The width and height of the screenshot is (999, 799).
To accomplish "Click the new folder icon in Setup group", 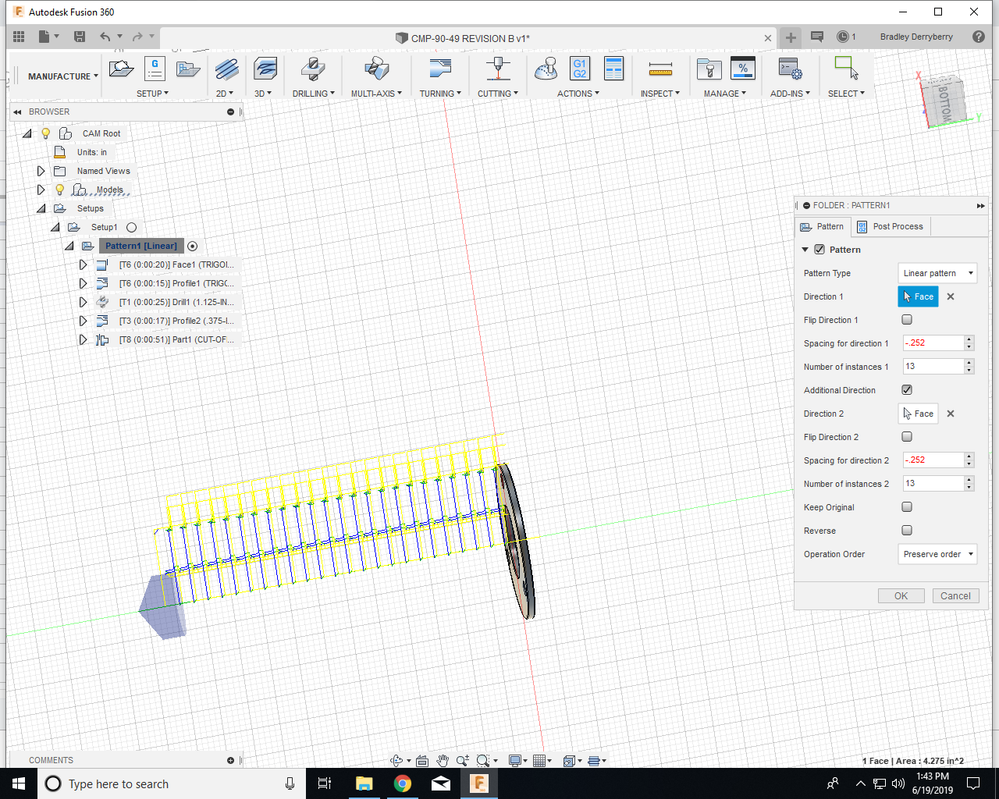I will tap(188, 68).
